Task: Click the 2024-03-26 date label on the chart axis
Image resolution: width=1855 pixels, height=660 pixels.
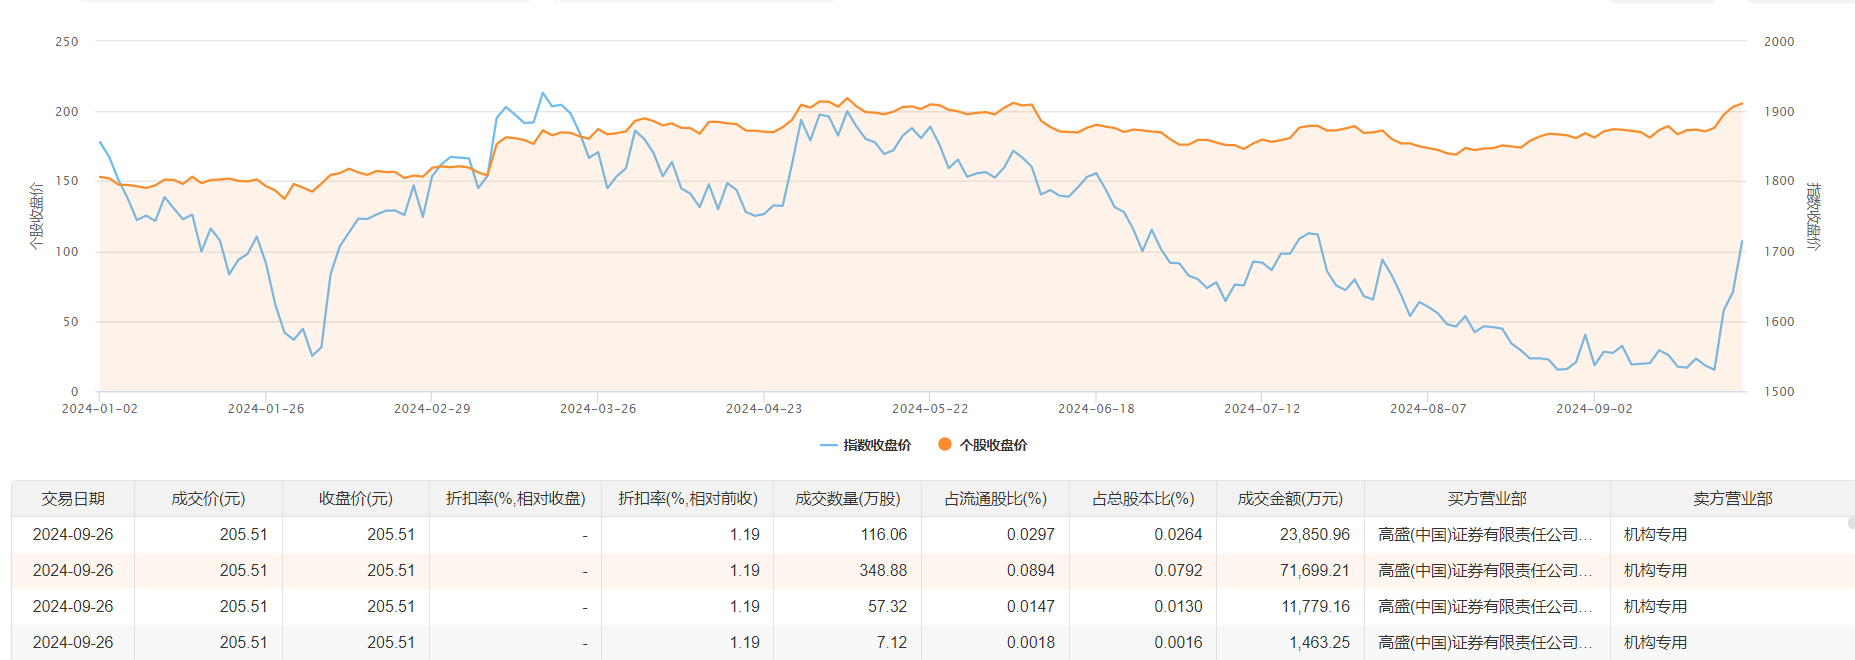Action: click(598, 409)
